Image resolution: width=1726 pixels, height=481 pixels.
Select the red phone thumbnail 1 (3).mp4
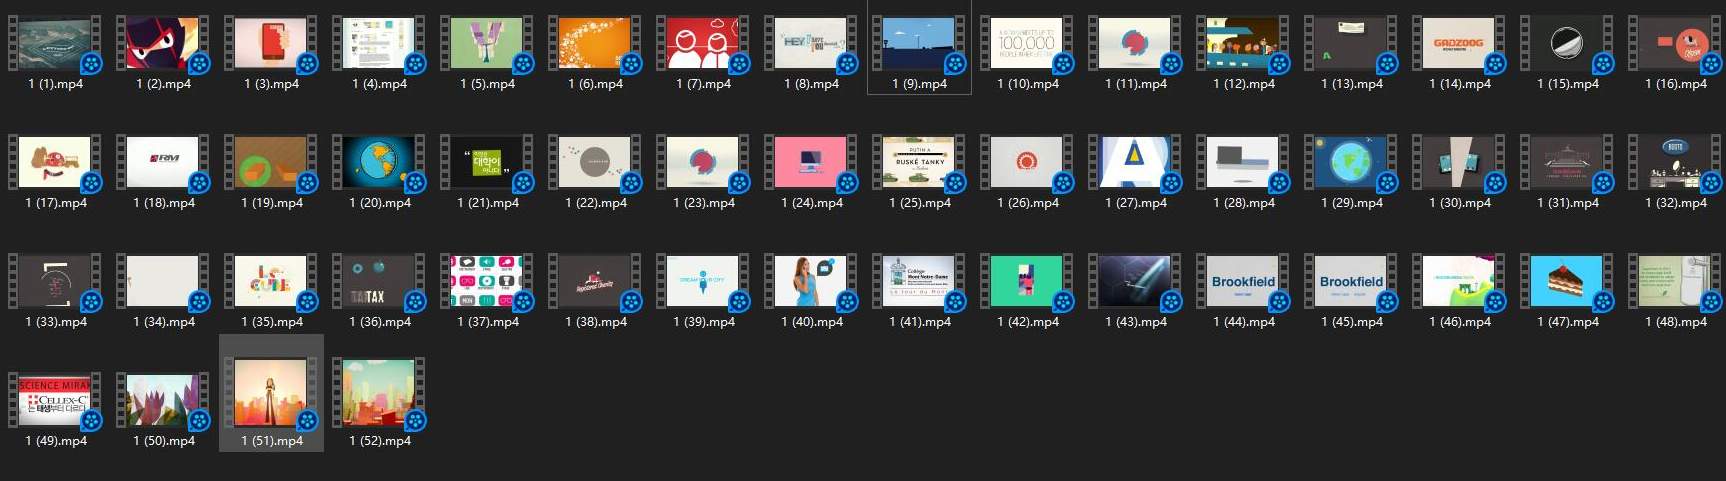point(270,43)
